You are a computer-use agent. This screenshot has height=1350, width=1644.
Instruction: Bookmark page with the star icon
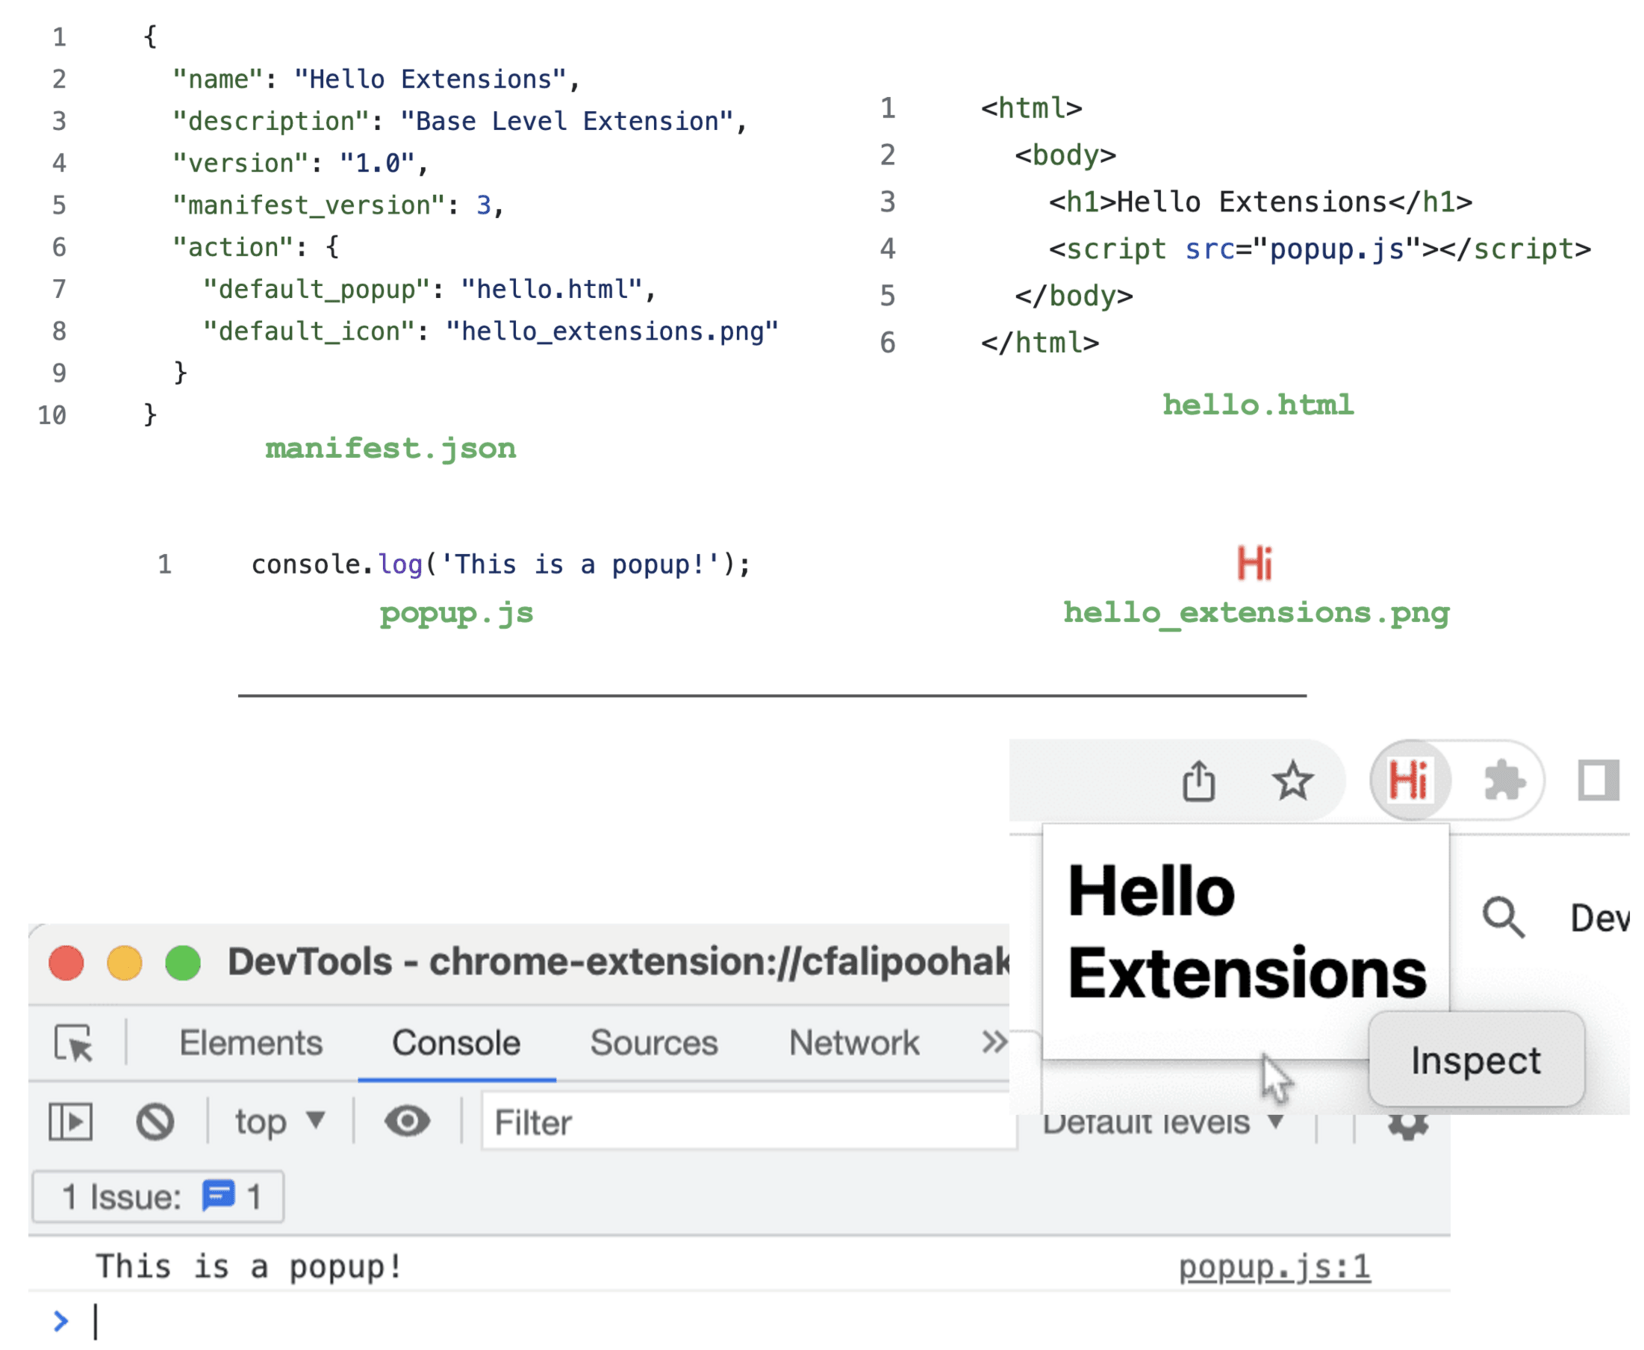click(1292, 780)
